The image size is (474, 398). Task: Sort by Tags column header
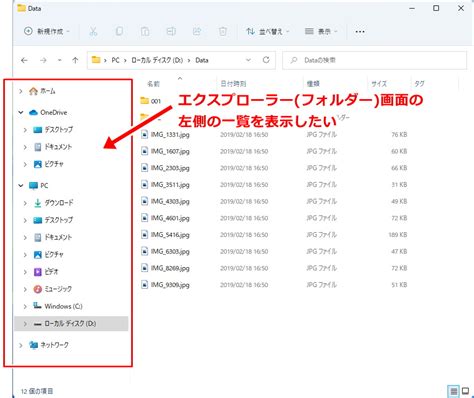(x=419, y=84)
